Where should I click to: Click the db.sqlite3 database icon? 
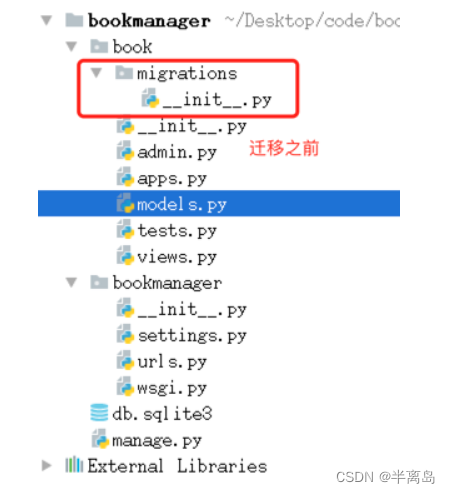[x=99, y=413]
